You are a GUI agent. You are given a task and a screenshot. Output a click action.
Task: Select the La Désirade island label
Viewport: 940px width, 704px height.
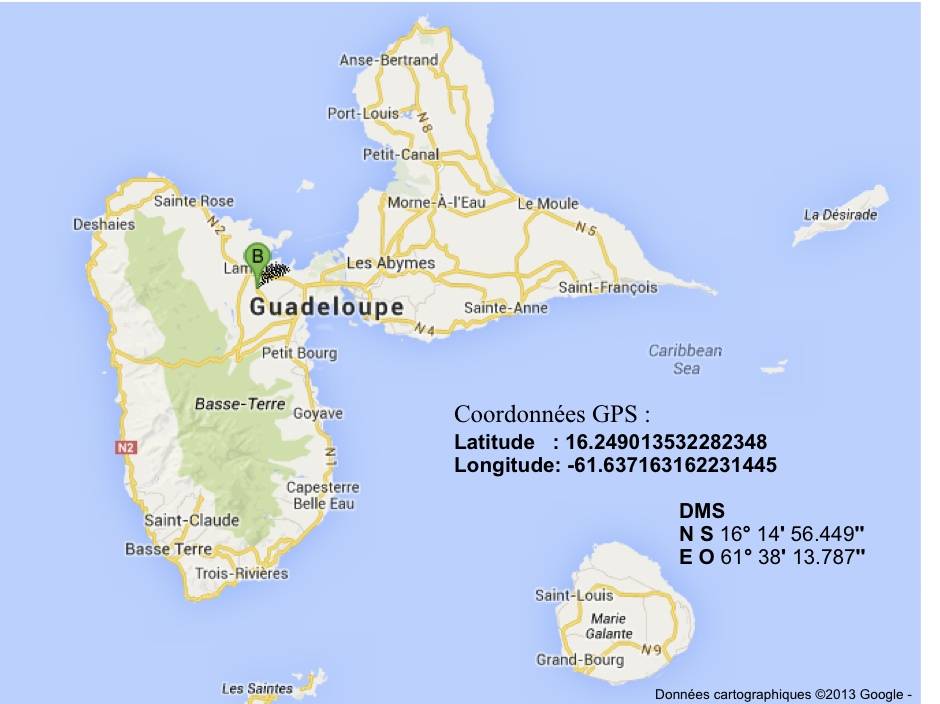[840, 214]
